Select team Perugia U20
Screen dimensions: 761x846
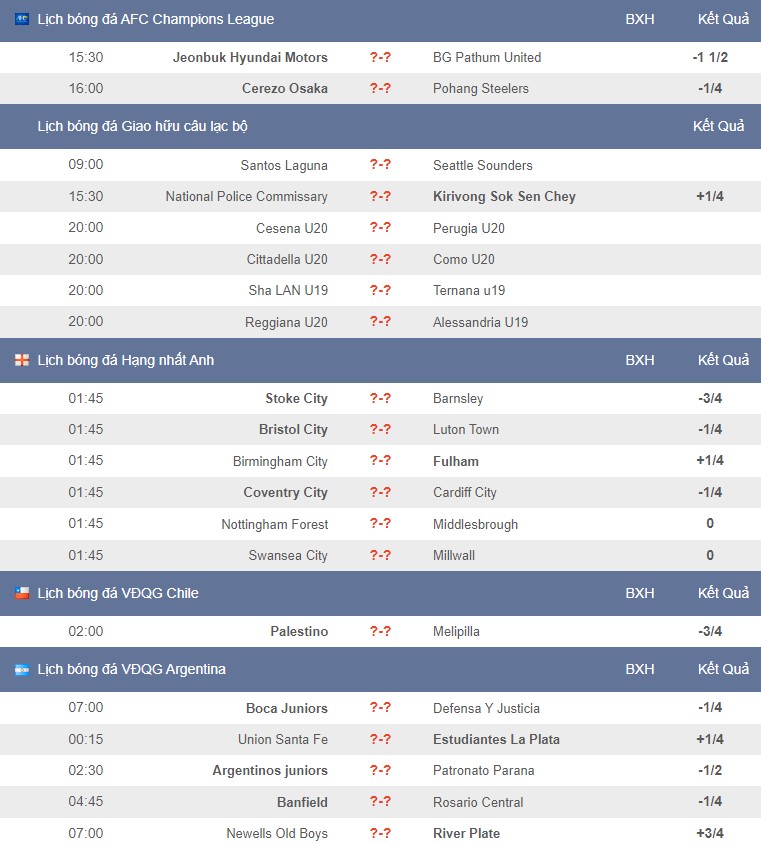tap(468, 228)
